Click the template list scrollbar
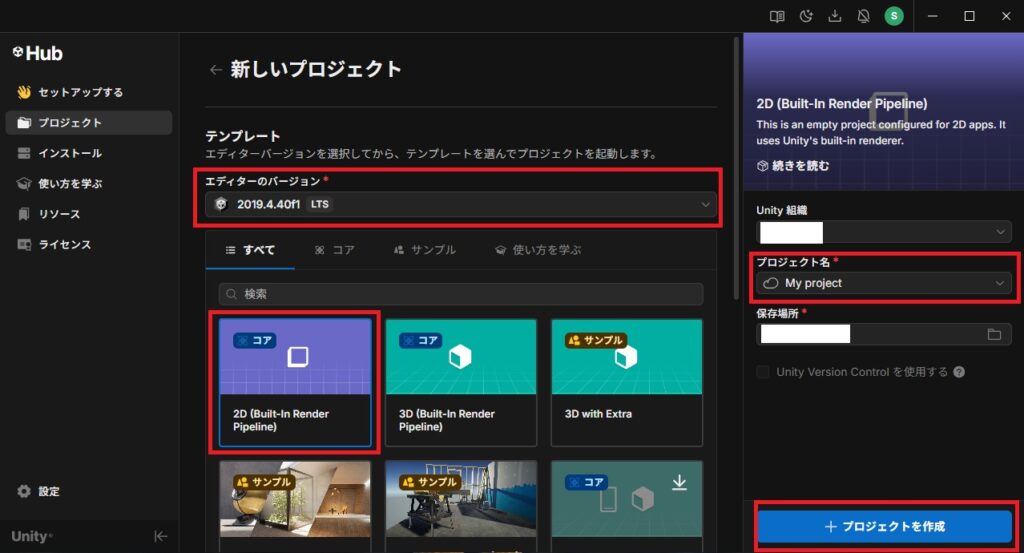The image size is (1024, 553). point(736,170)
